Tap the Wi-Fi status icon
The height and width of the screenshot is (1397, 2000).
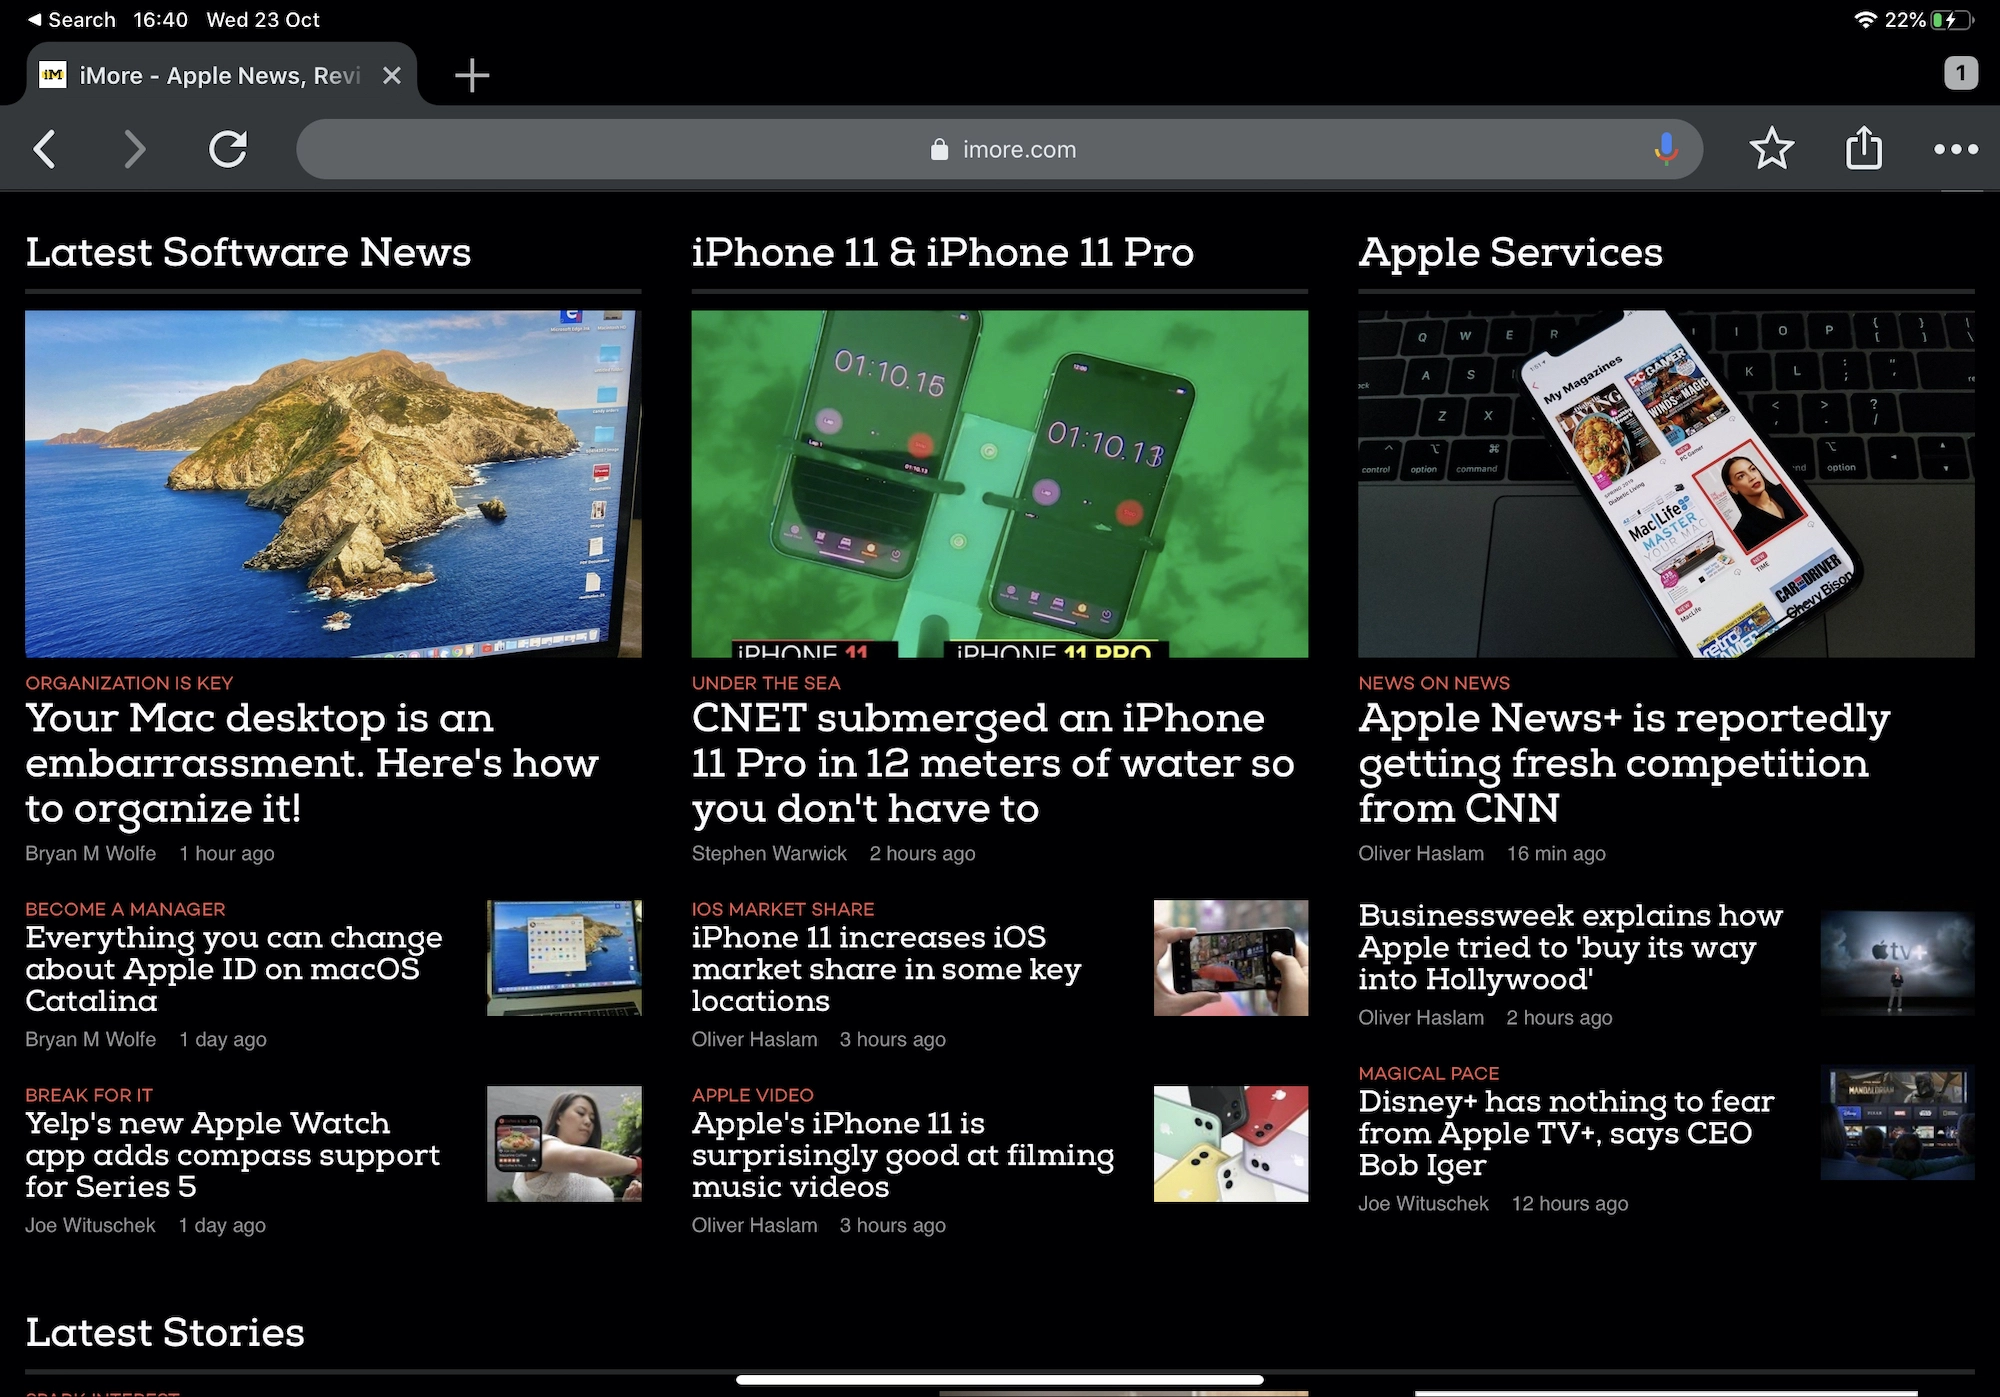tap(1865, 20)
